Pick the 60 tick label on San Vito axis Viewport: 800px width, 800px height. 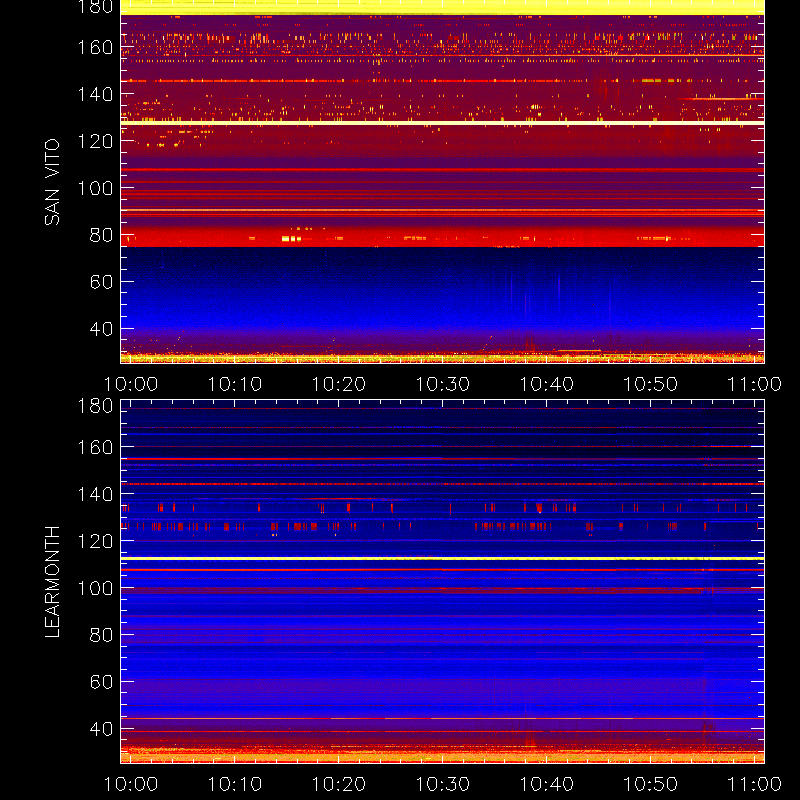pyautogui.click(x=101, y=282)
